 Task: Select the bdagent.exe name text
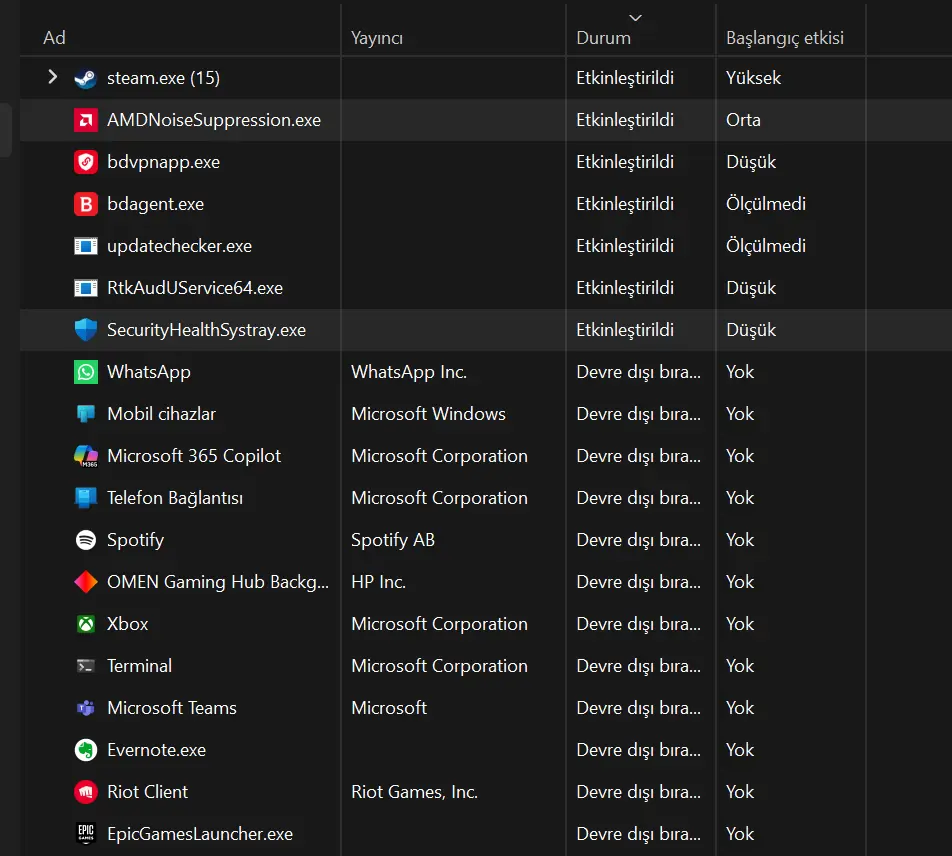[155, 204]
